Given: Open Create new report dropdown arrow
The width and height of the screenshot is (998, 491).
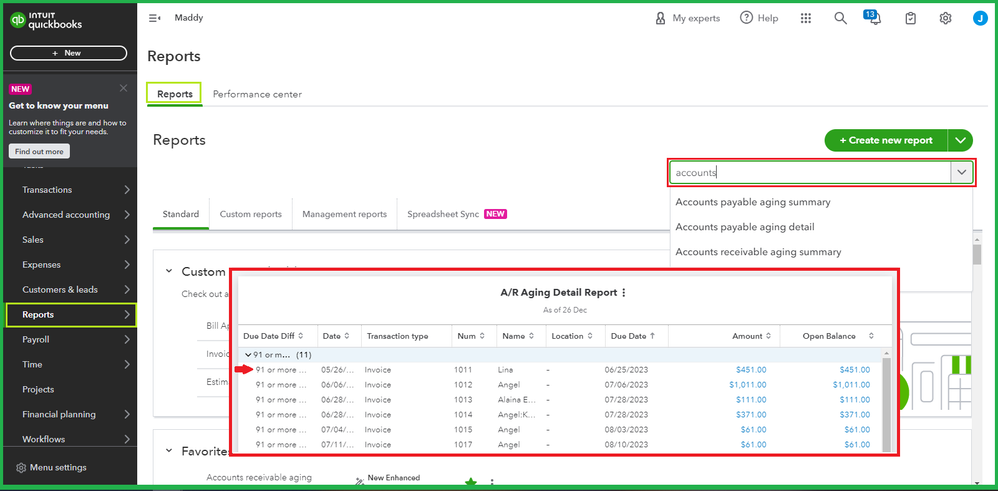Looking at the screenshot, I should 960,140.
